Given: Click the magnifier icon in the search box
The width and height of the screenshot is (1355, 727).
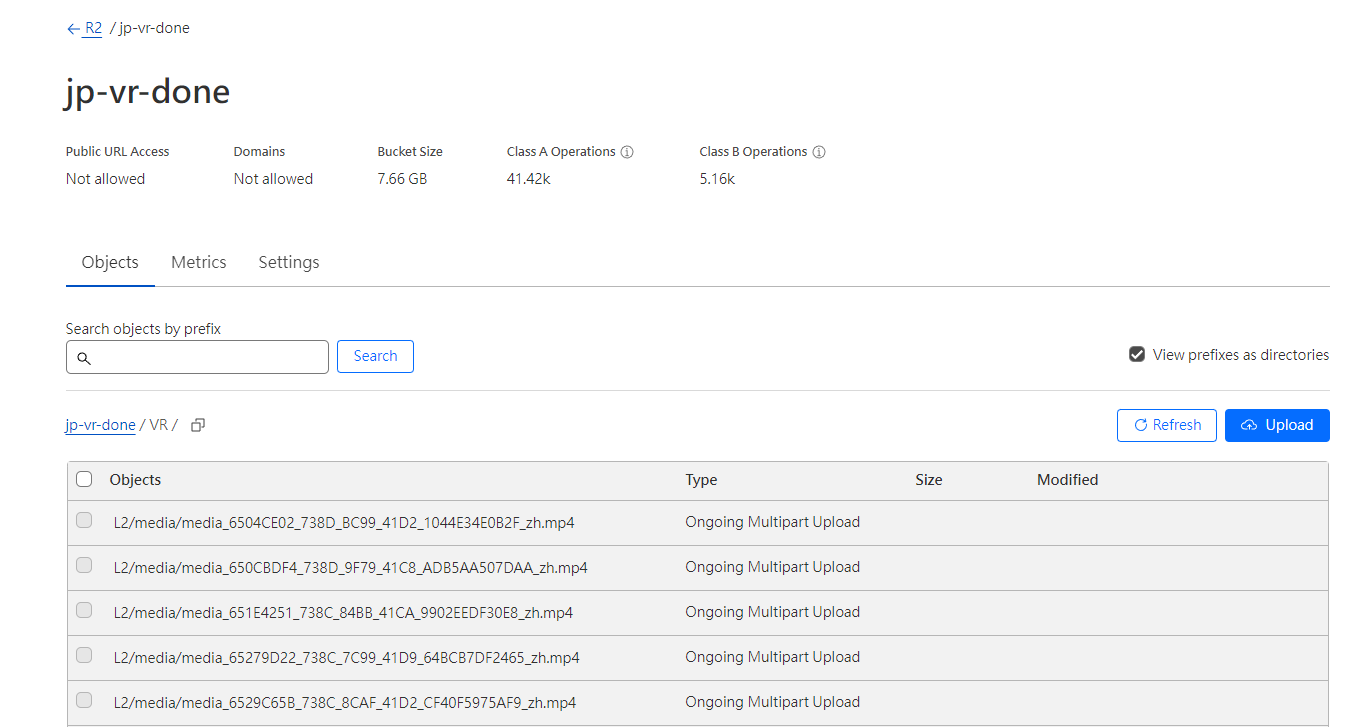Looking at the screenshot, I should pos(84,358).
